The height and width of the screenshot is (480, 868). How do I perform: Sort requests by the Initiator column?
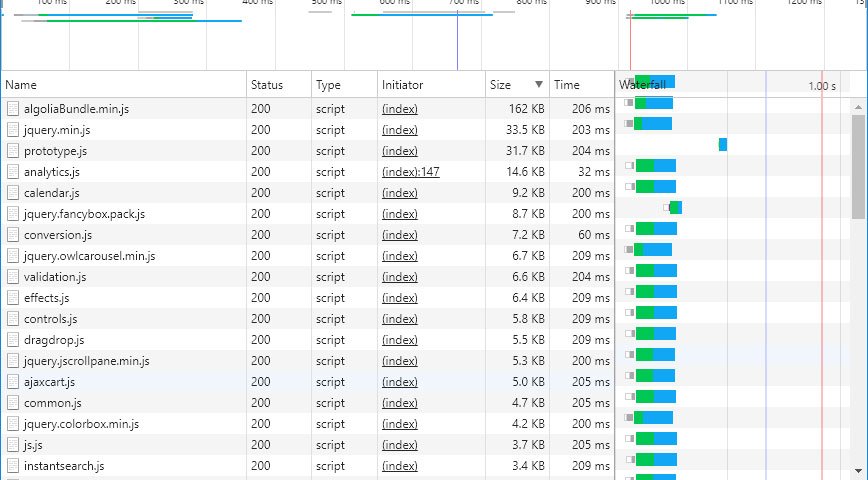pos(431,85)
